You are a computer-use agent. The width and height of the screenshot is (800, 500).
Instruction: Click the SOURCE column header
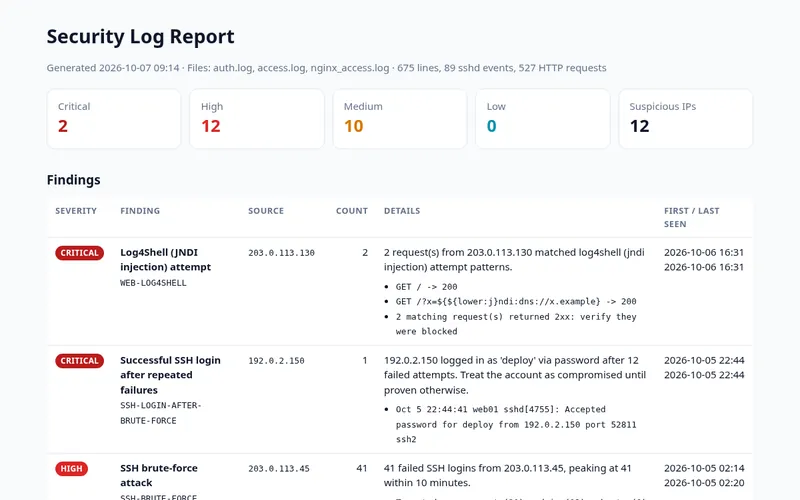(x=266, y=211)
